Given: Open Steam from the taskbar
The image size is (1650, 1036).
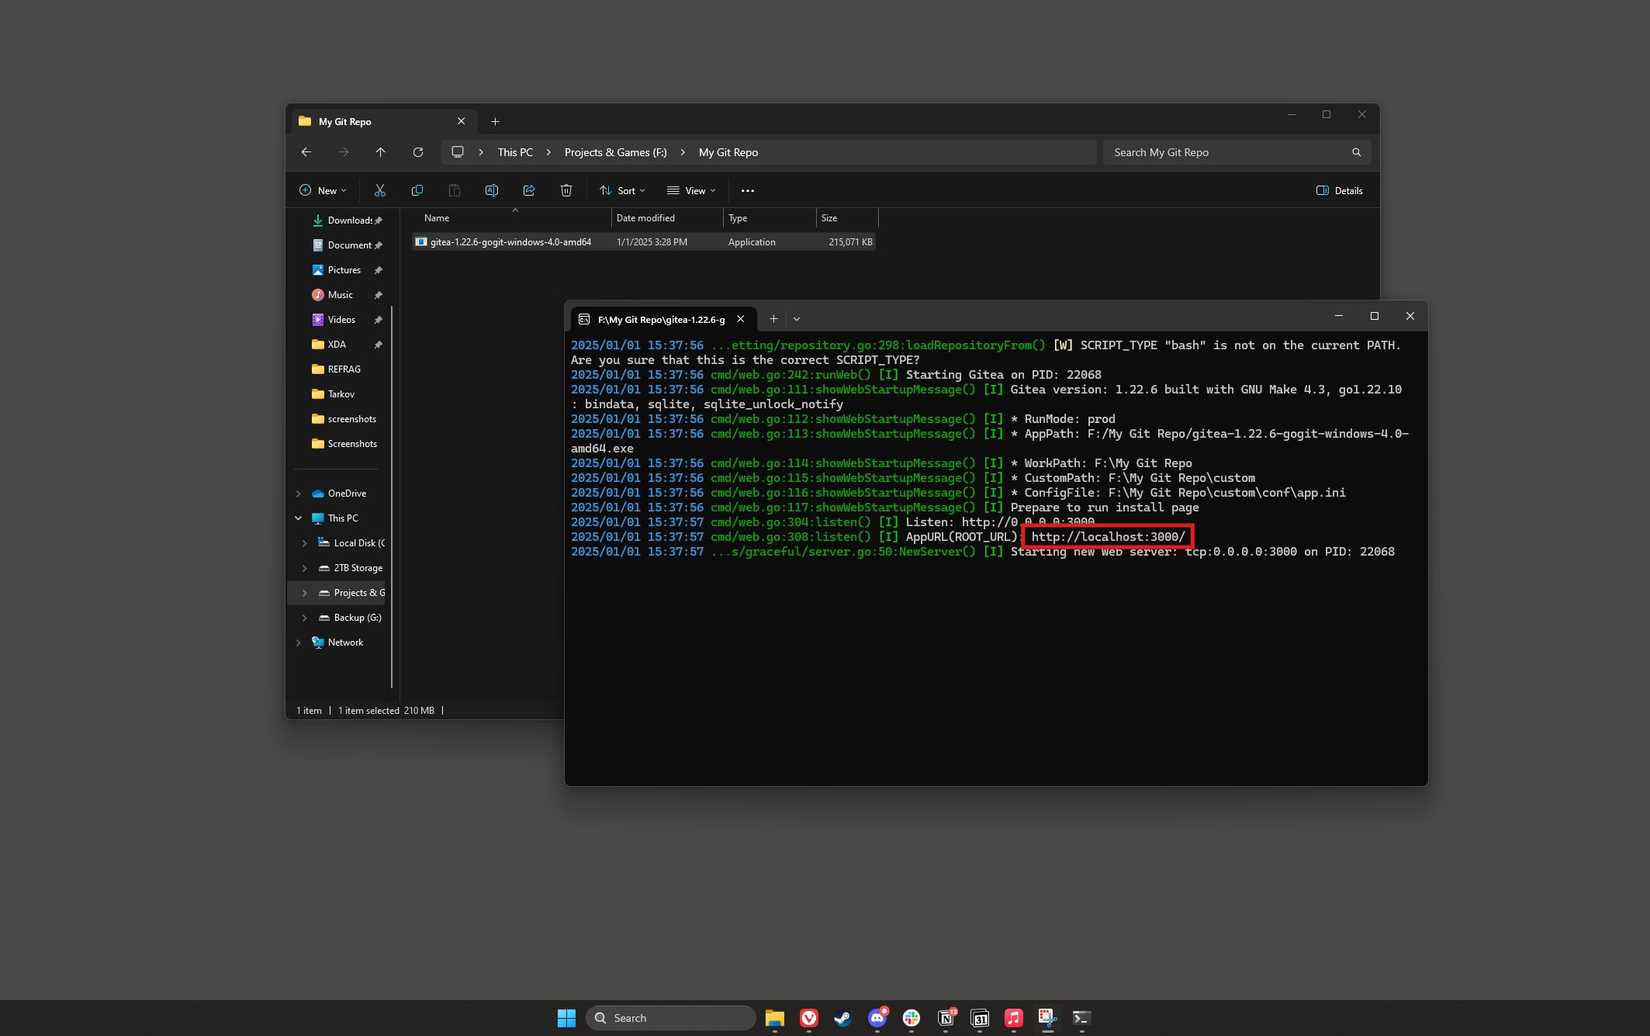Looking at the screenshot, I should point(843,1018).
